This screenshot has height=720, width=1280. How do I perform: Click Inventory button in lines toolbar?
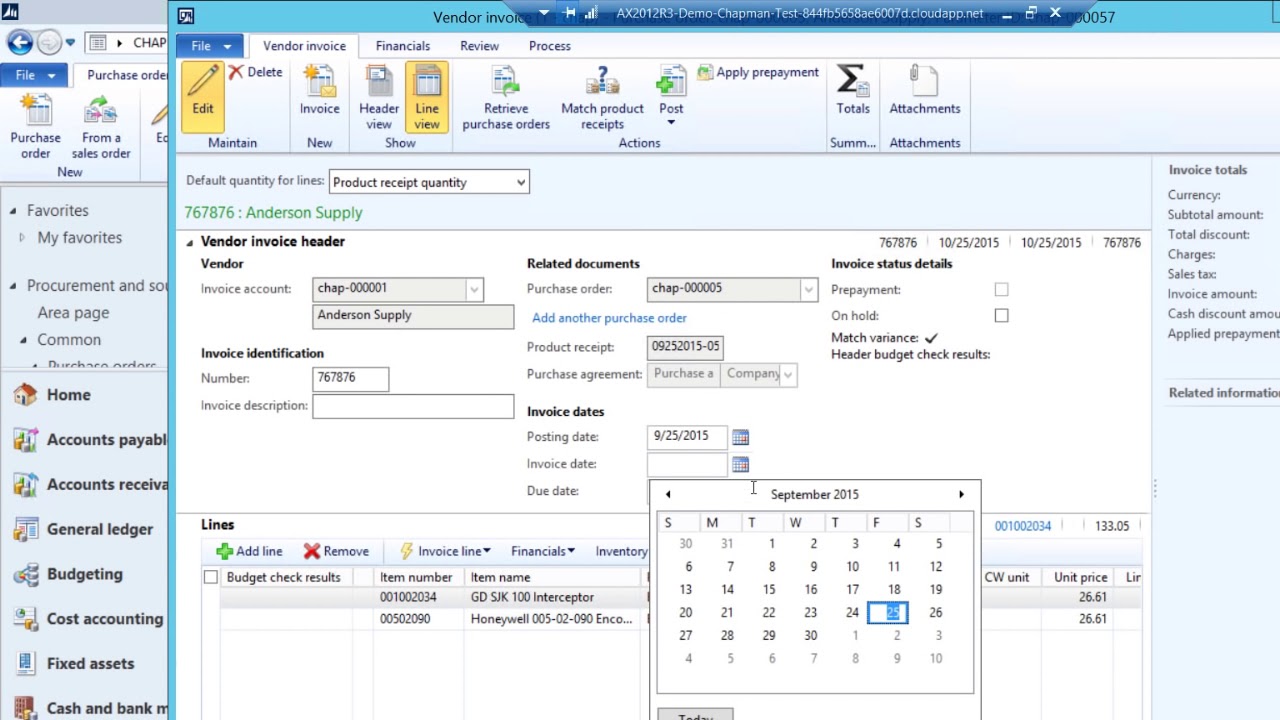[621, 551]
